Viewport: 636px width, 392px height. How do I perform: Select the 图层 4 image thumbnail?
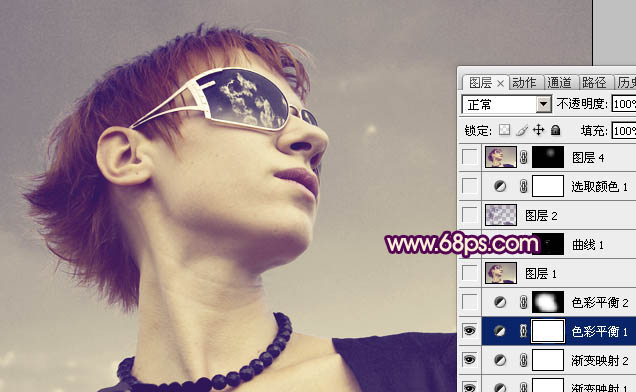[501, 157]
